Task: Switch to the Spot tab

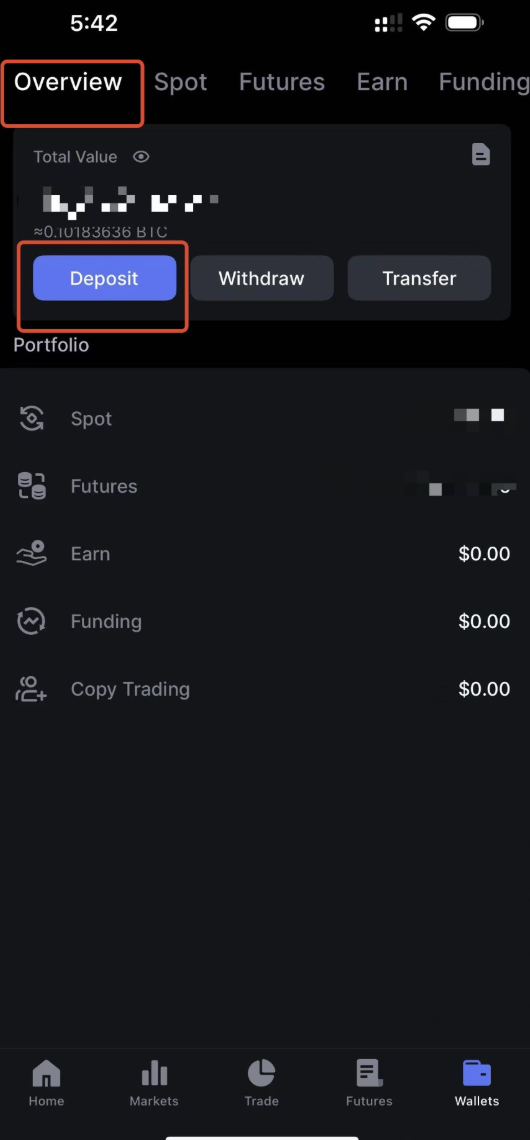Action: pyautogui.click(x=180, y=82)
